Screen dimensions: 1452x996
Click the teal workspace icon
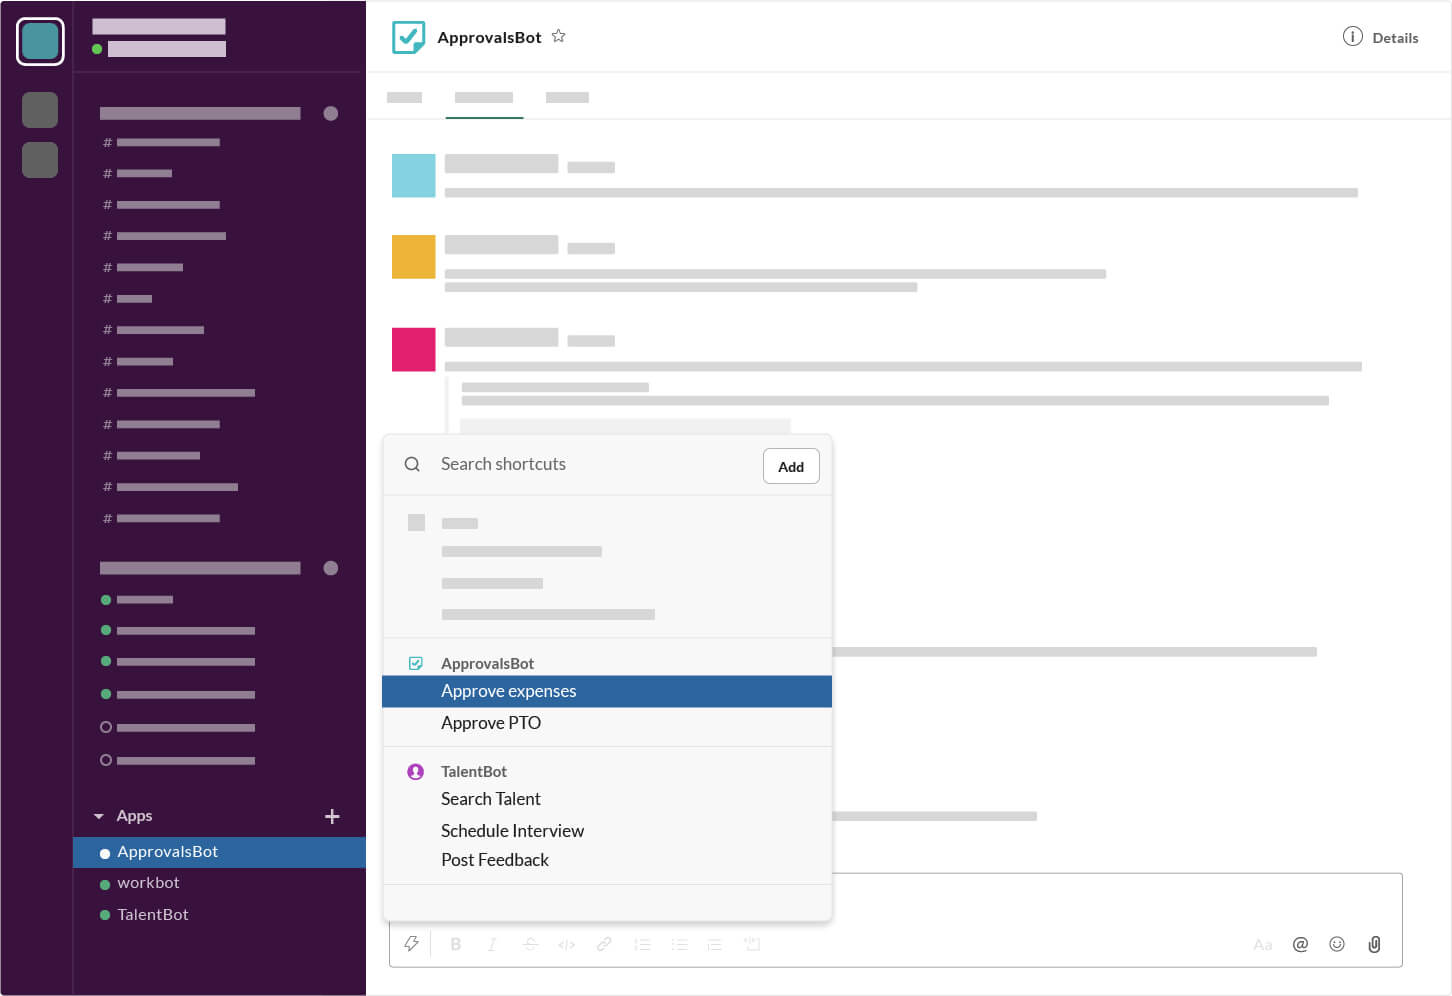(x=40, y=41)
